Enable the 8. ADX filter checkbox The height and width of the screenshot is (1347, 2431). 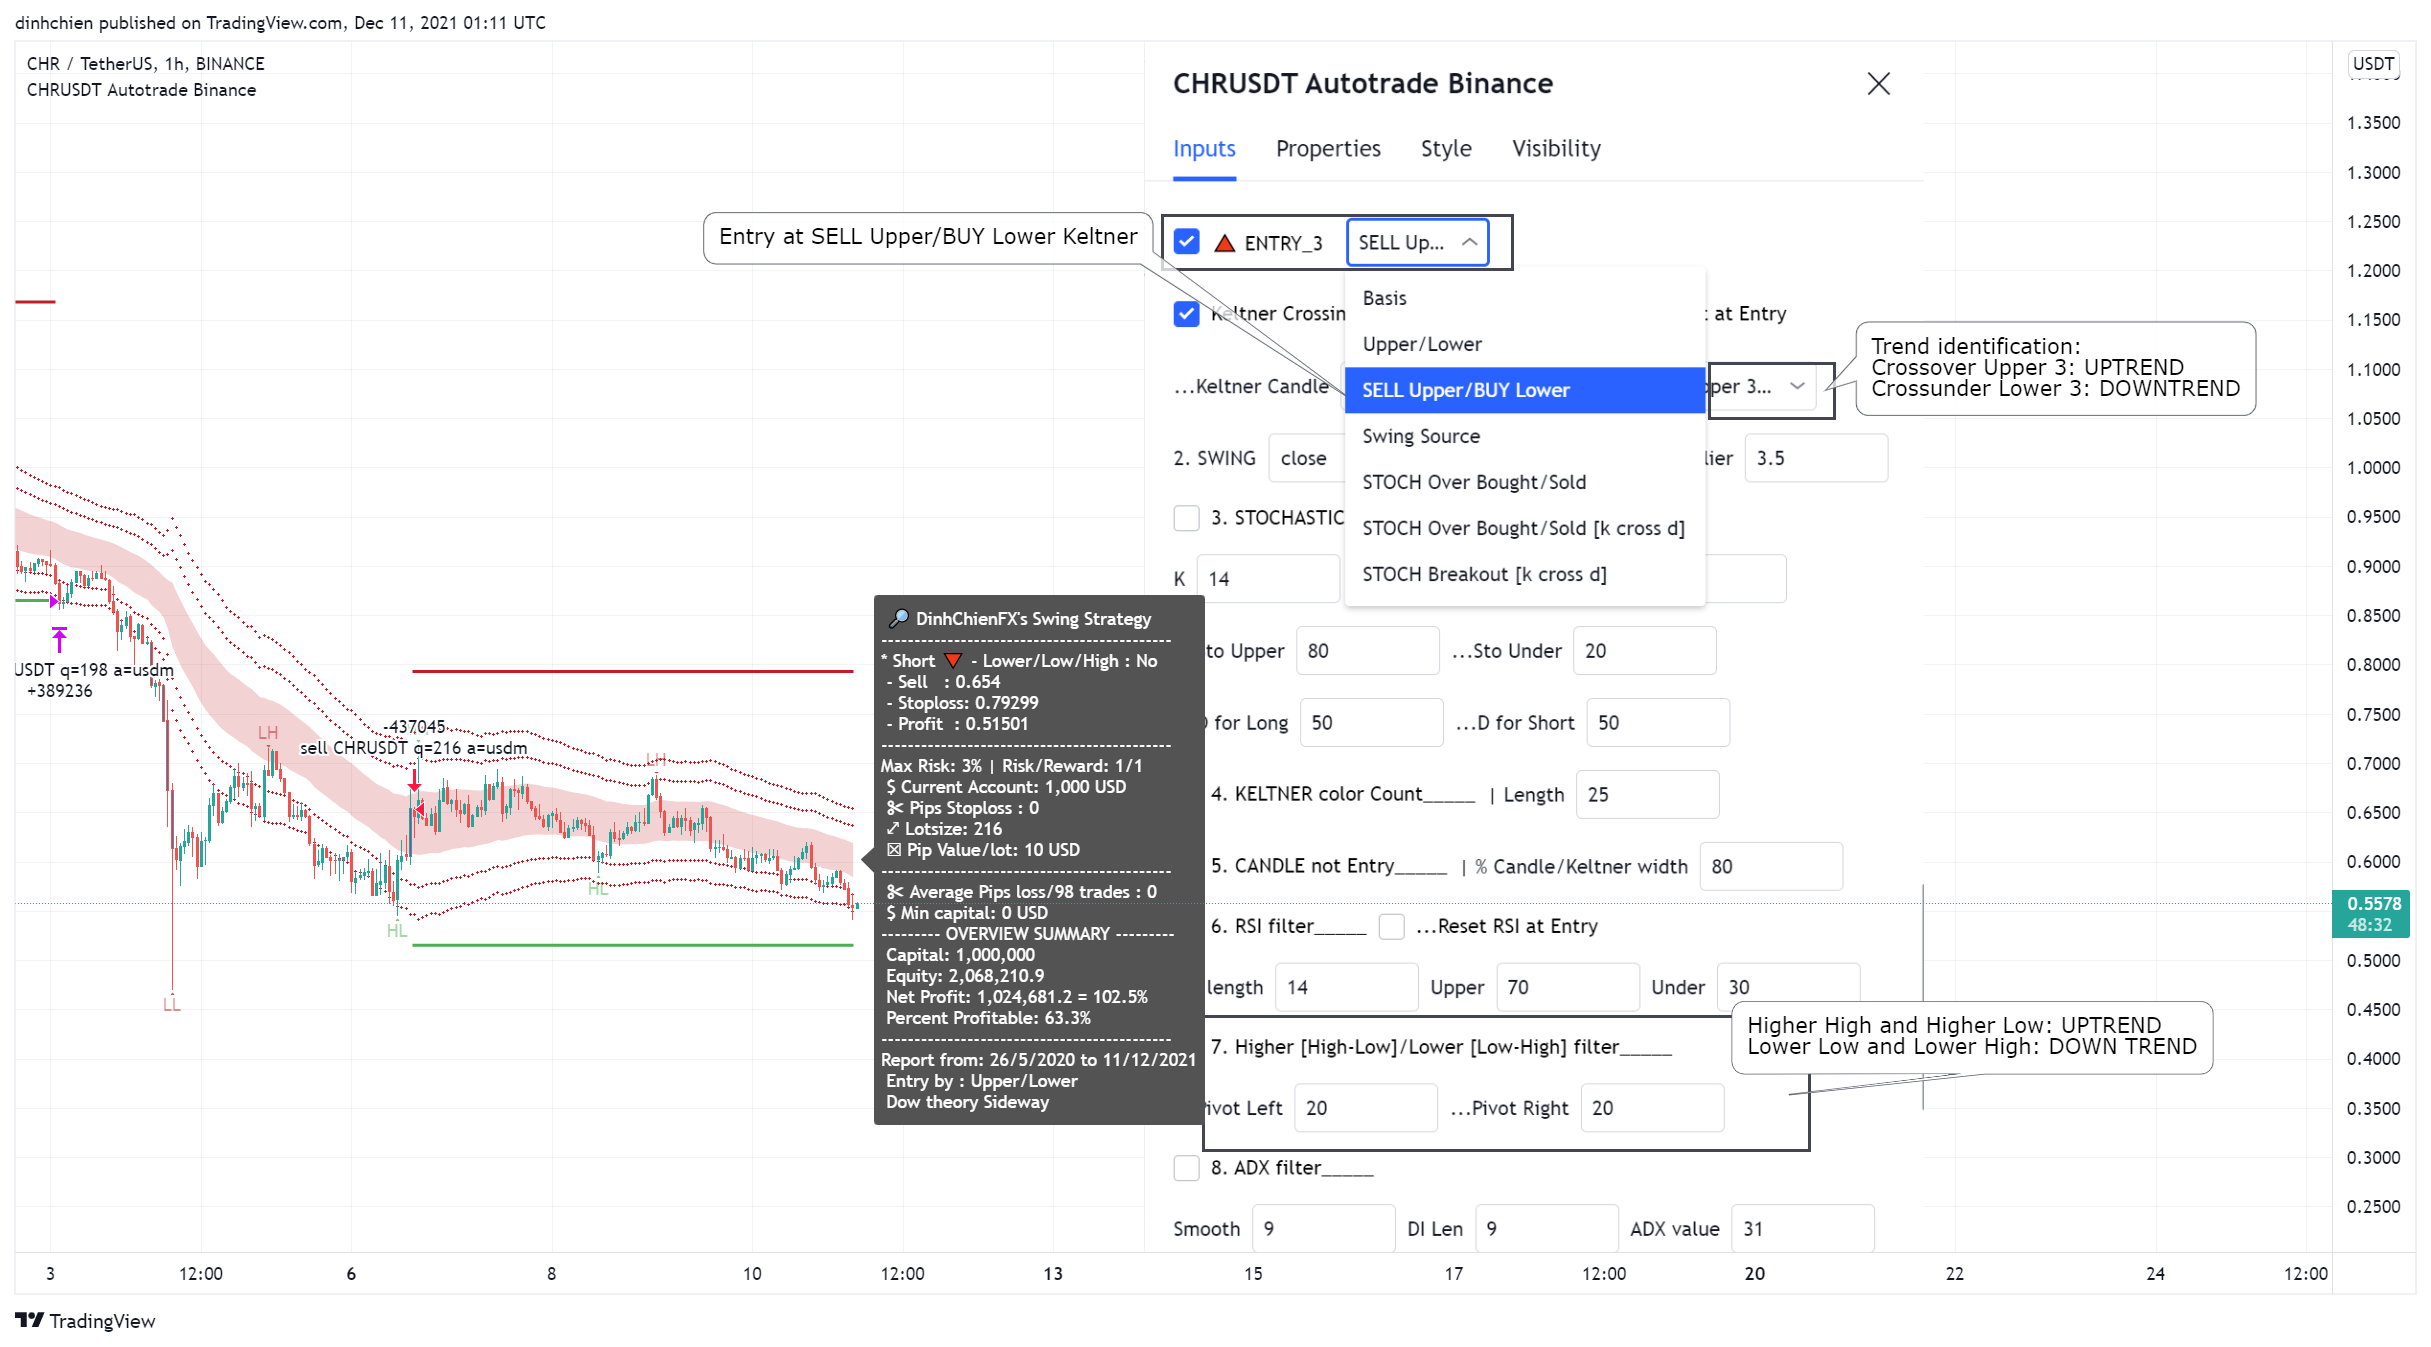click(x=1186, y=1167)
